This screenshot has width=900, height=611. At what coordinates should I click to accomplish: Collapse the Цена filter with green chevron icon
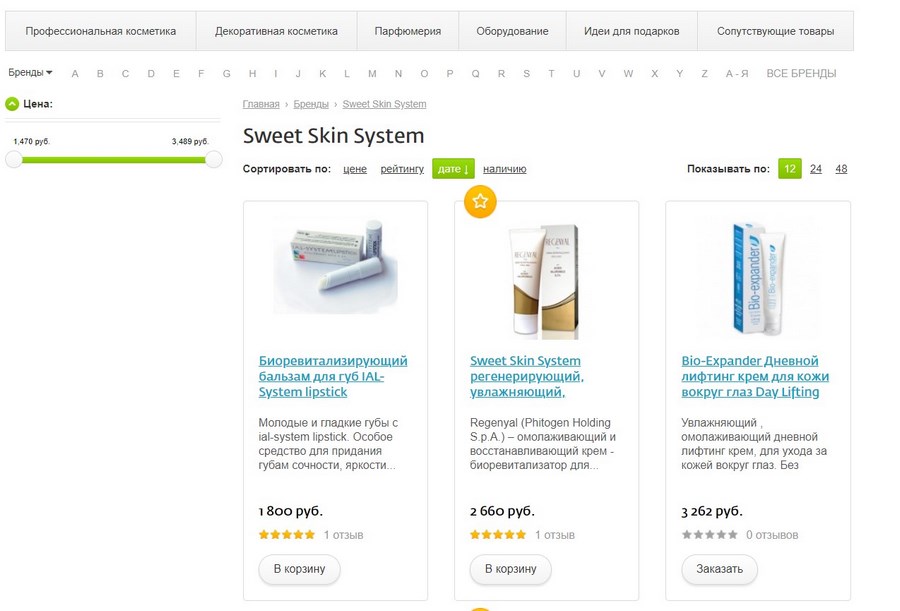12,104
